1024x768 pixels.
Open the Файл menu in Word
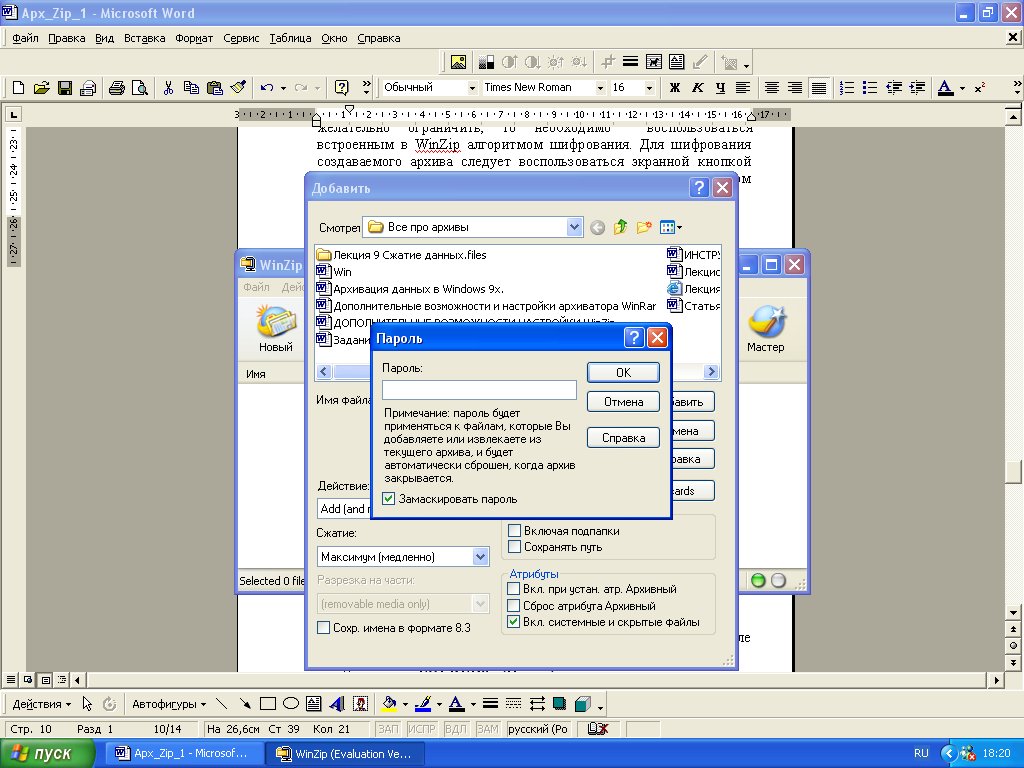[25, 39]
